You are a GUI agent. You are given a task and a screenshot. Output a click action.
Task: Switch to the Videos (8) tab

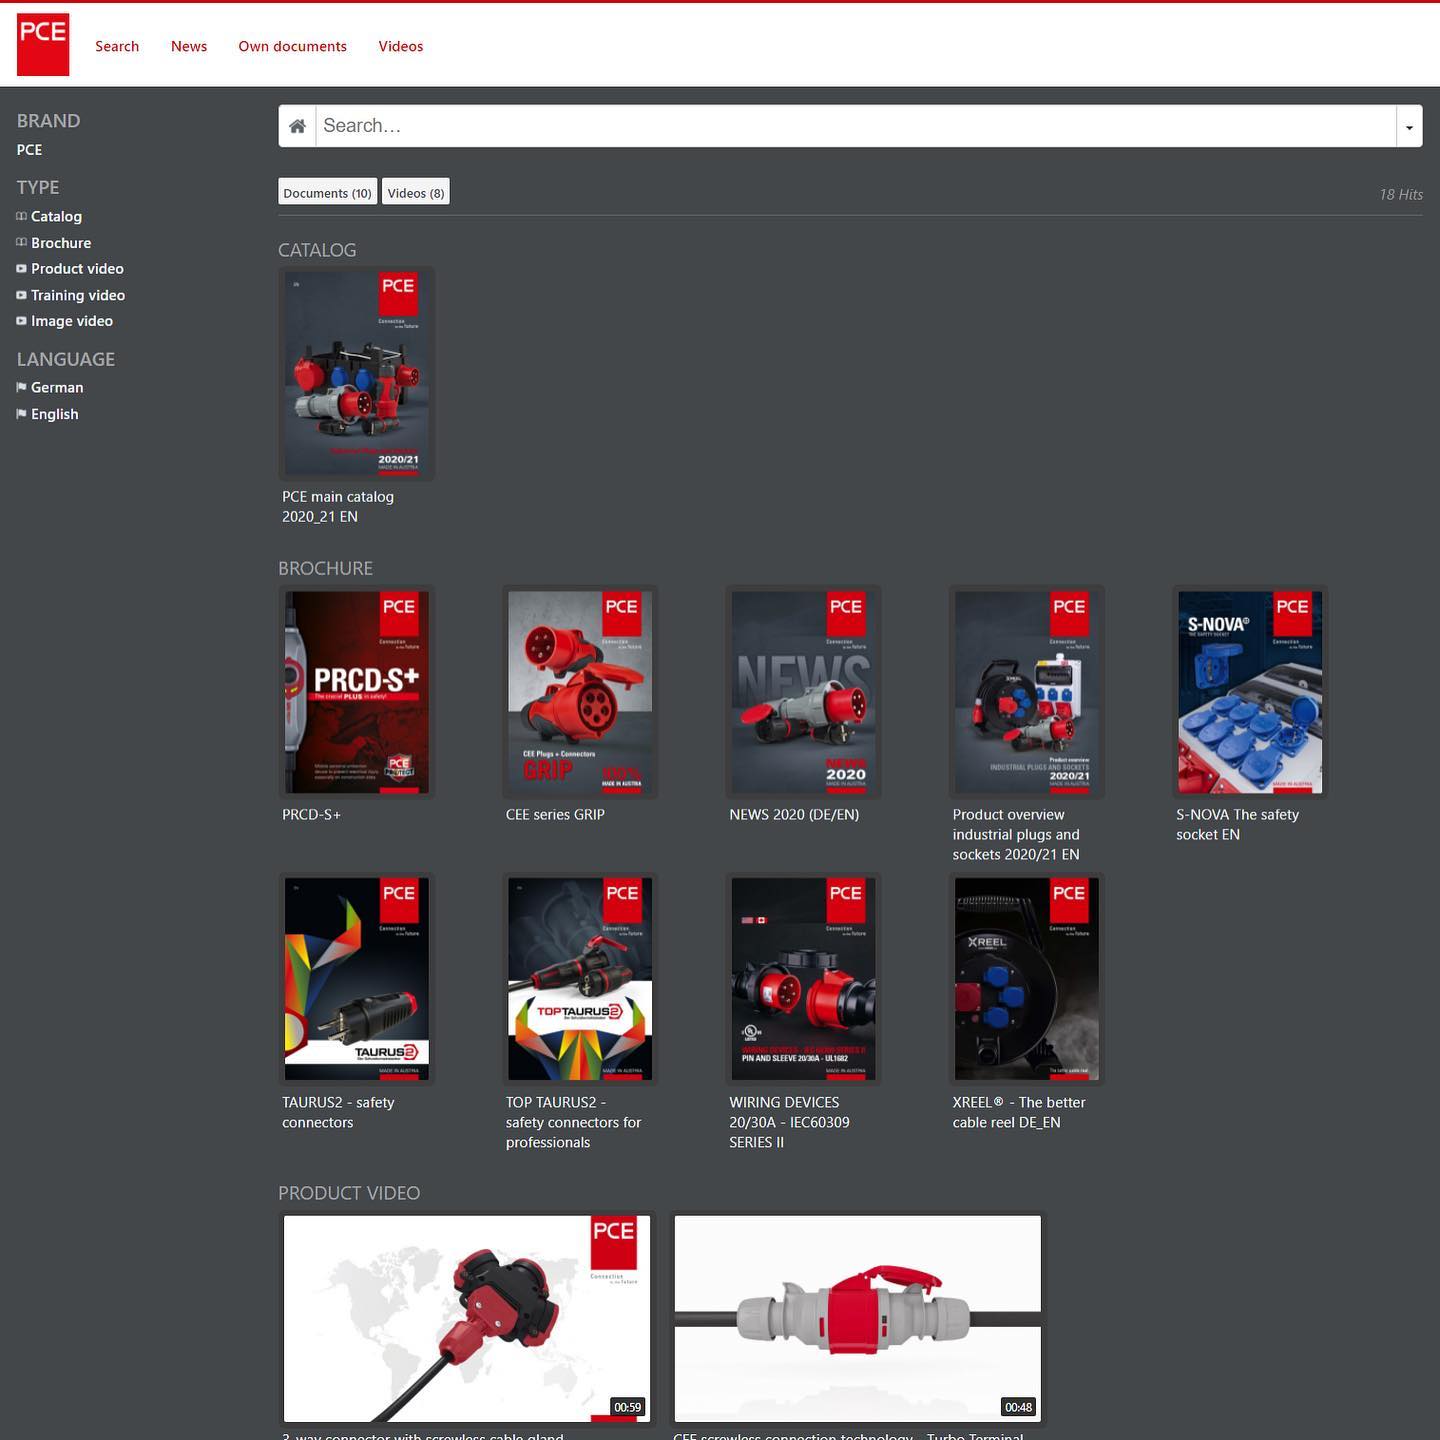[416, 192]
